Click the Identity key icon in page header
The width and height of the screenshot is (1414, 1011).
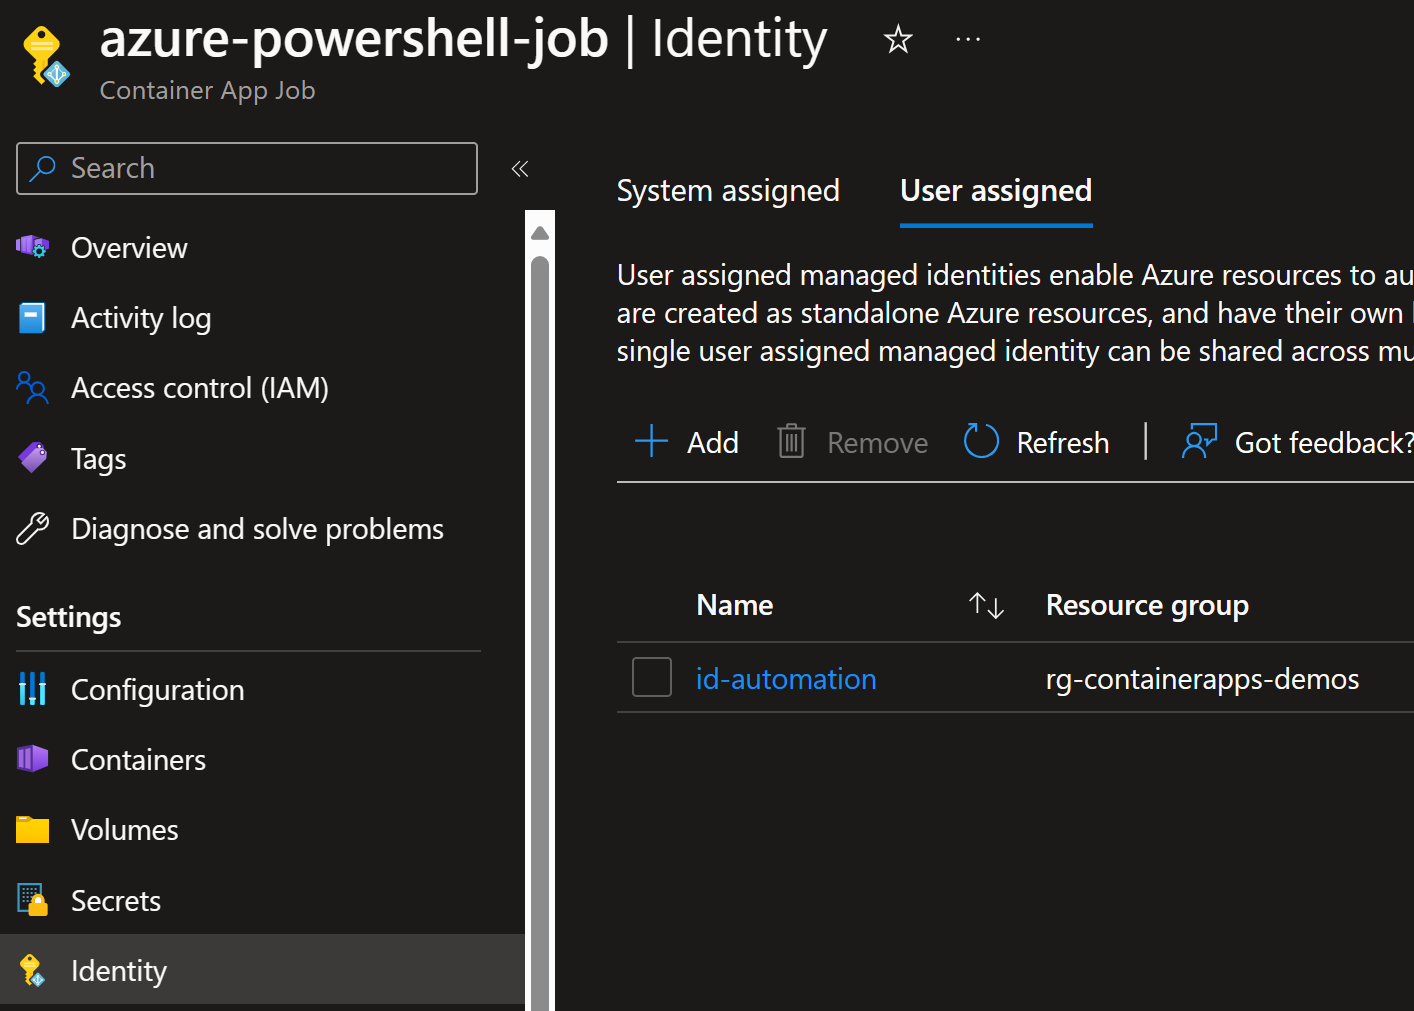[46, 57]
